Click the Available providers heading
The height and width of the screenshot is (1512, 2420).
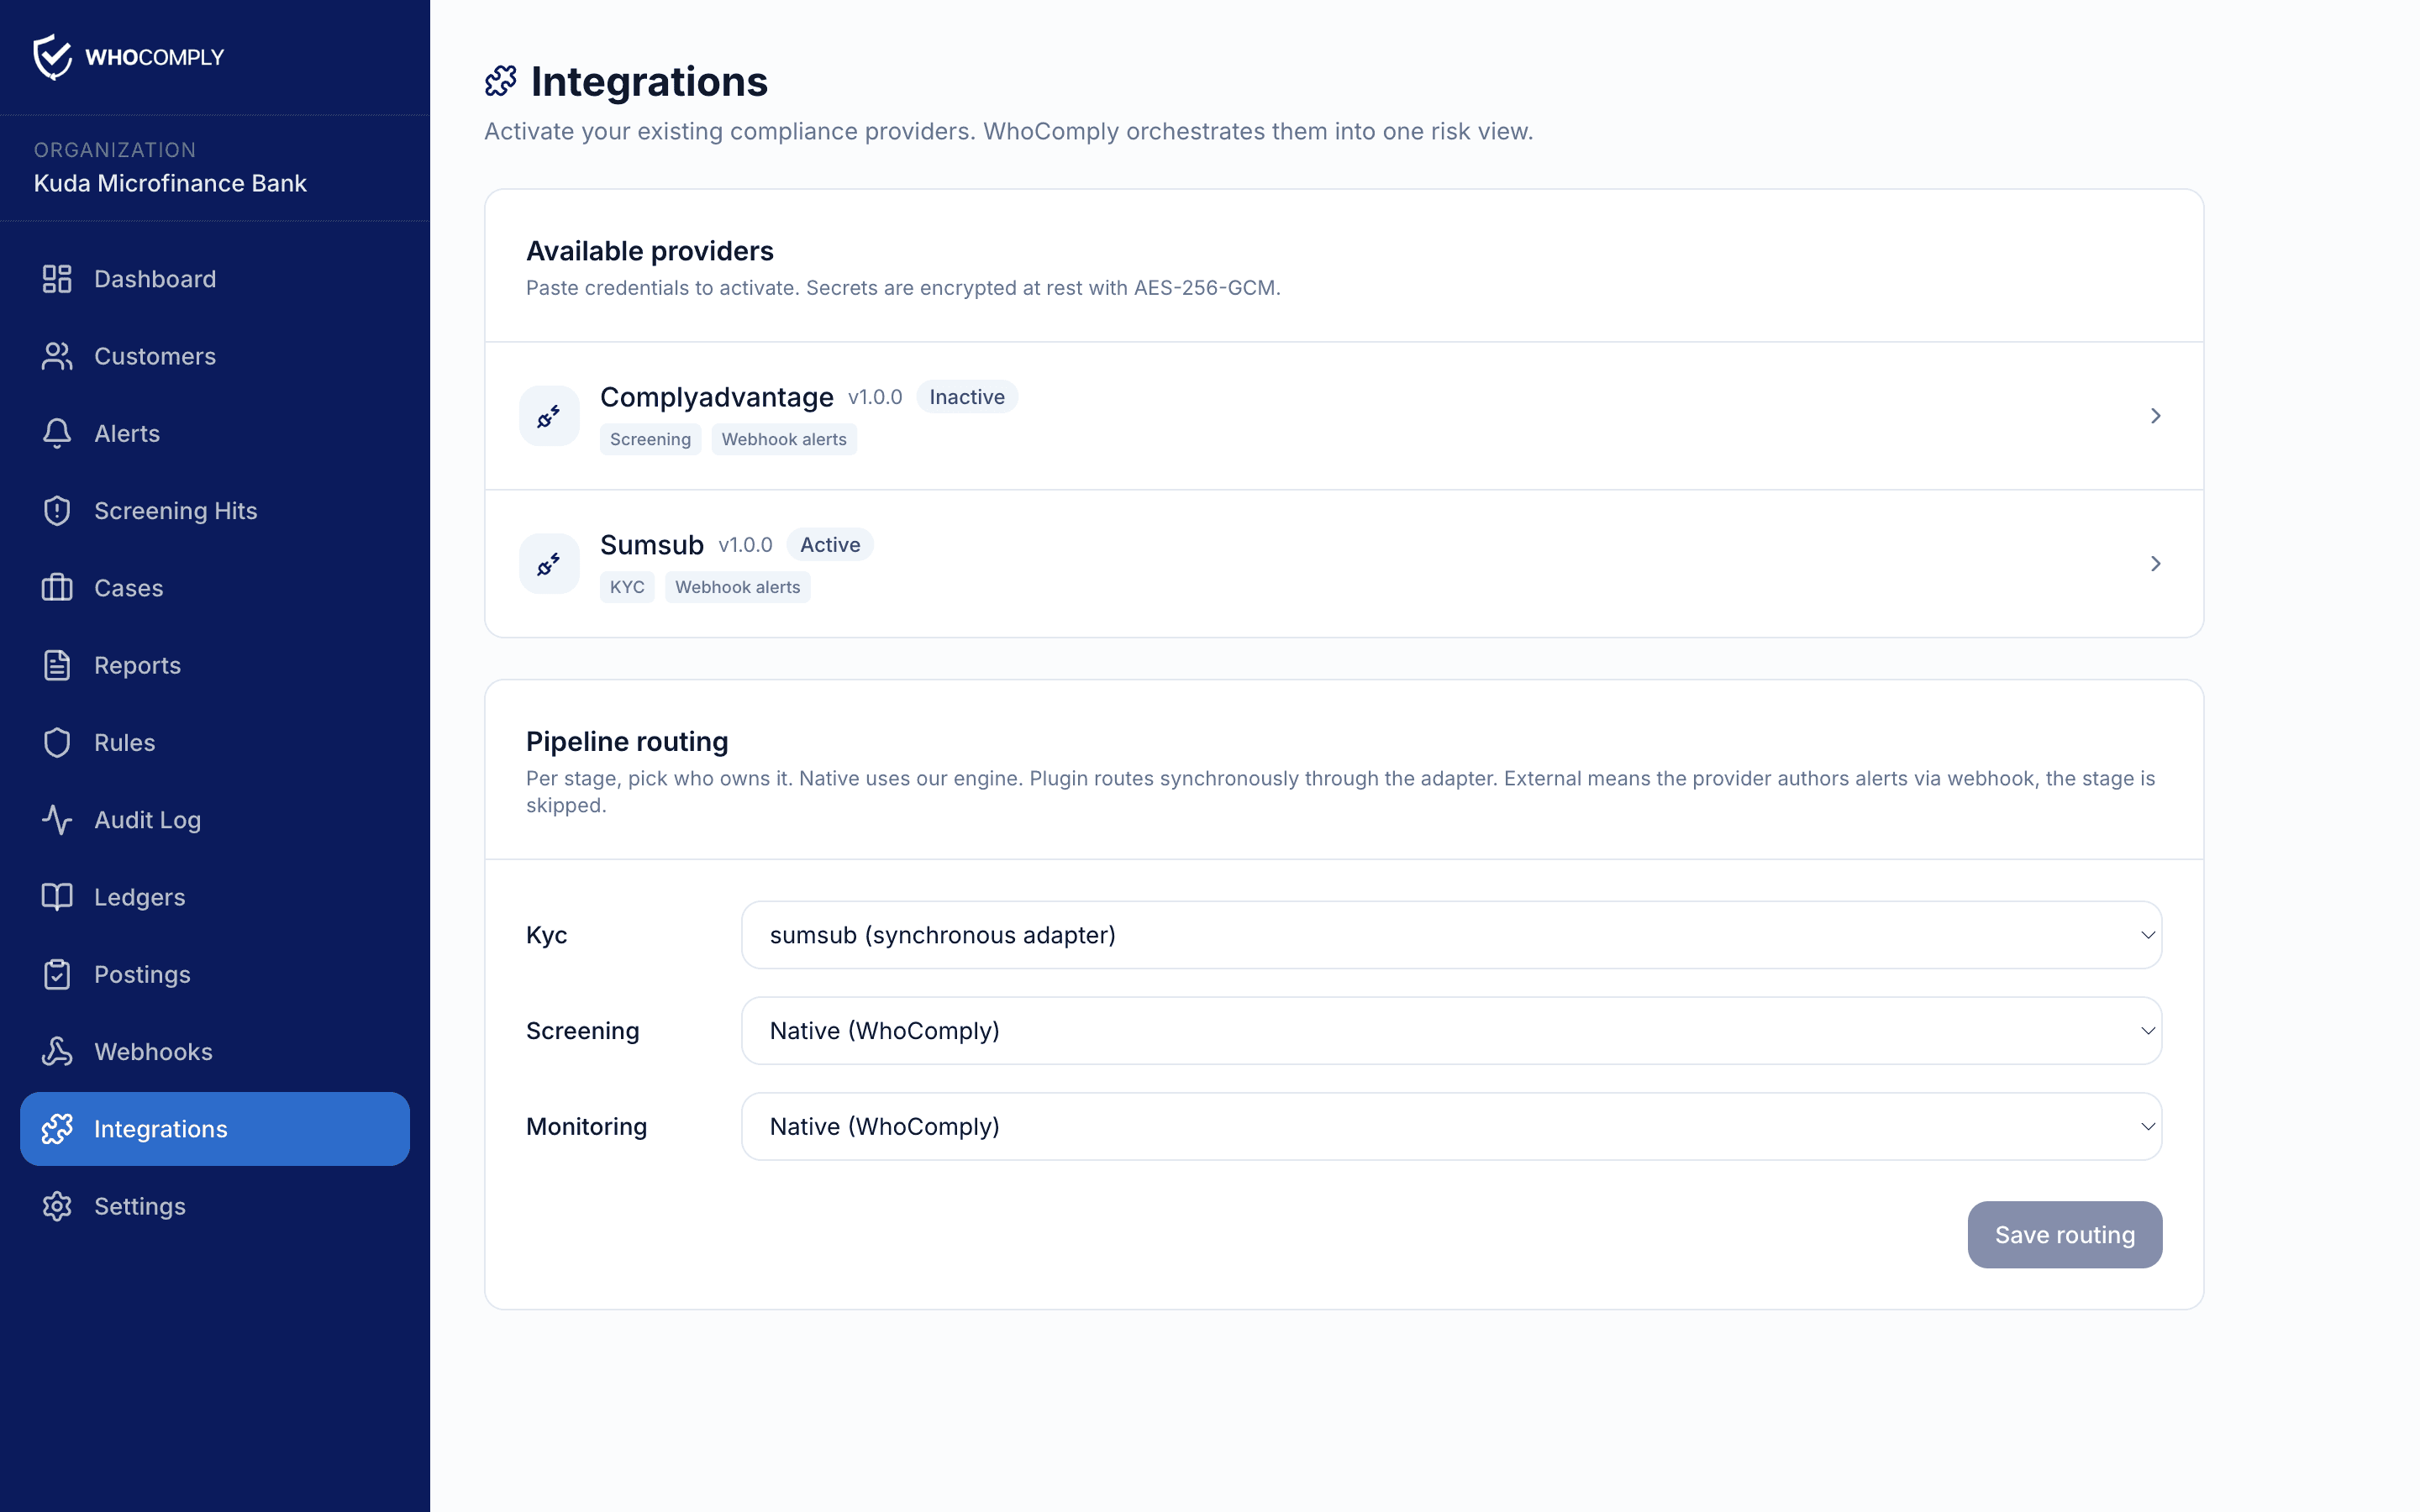point(650,251)
